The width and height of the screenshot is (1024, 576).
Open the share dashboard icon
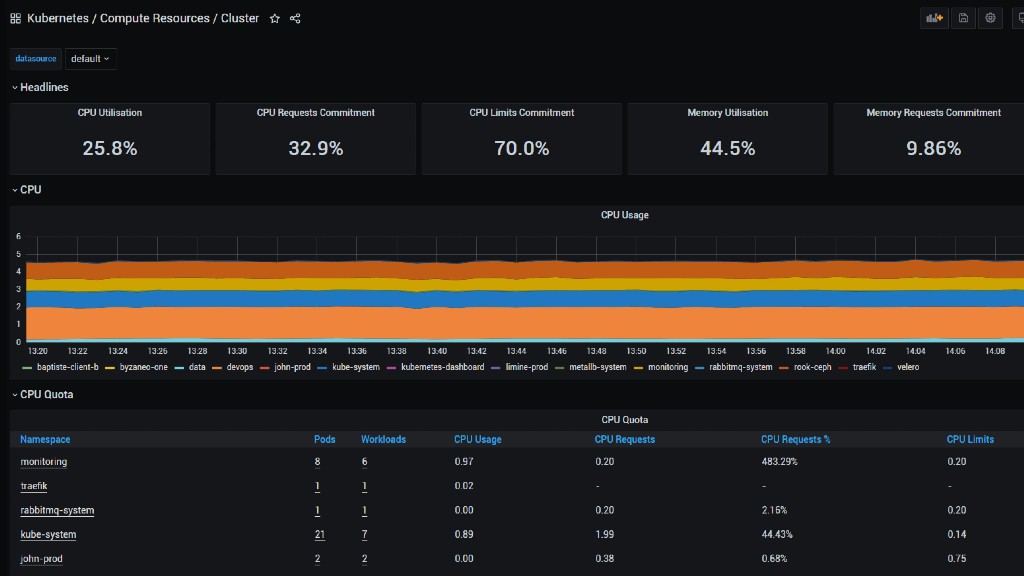295,18
